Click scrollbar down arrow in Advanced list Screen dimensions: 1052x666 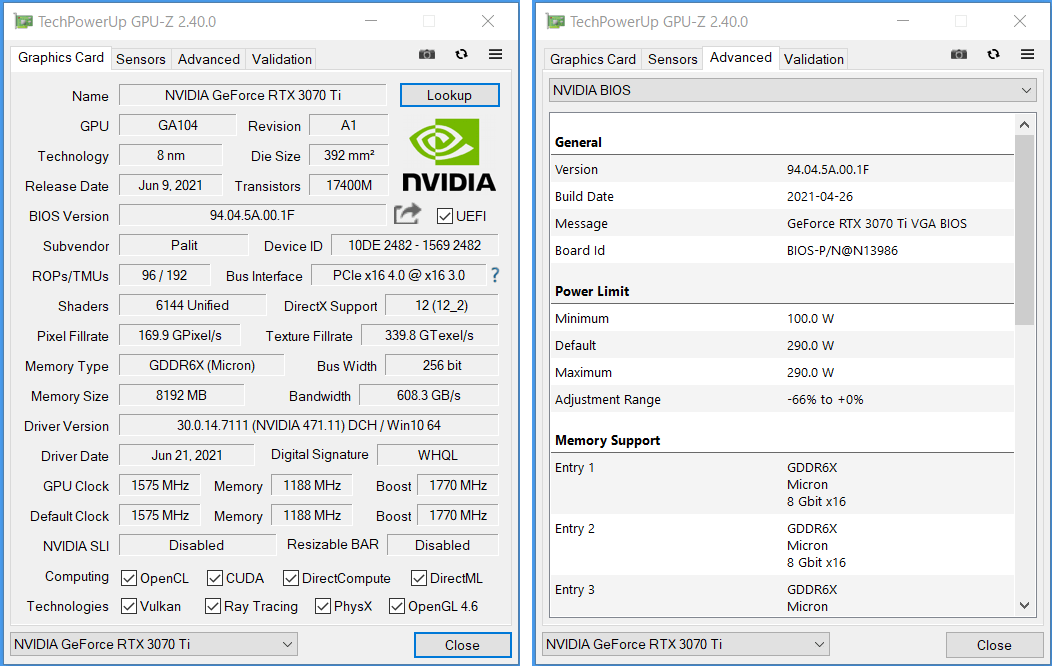[x=1024, y=606]
